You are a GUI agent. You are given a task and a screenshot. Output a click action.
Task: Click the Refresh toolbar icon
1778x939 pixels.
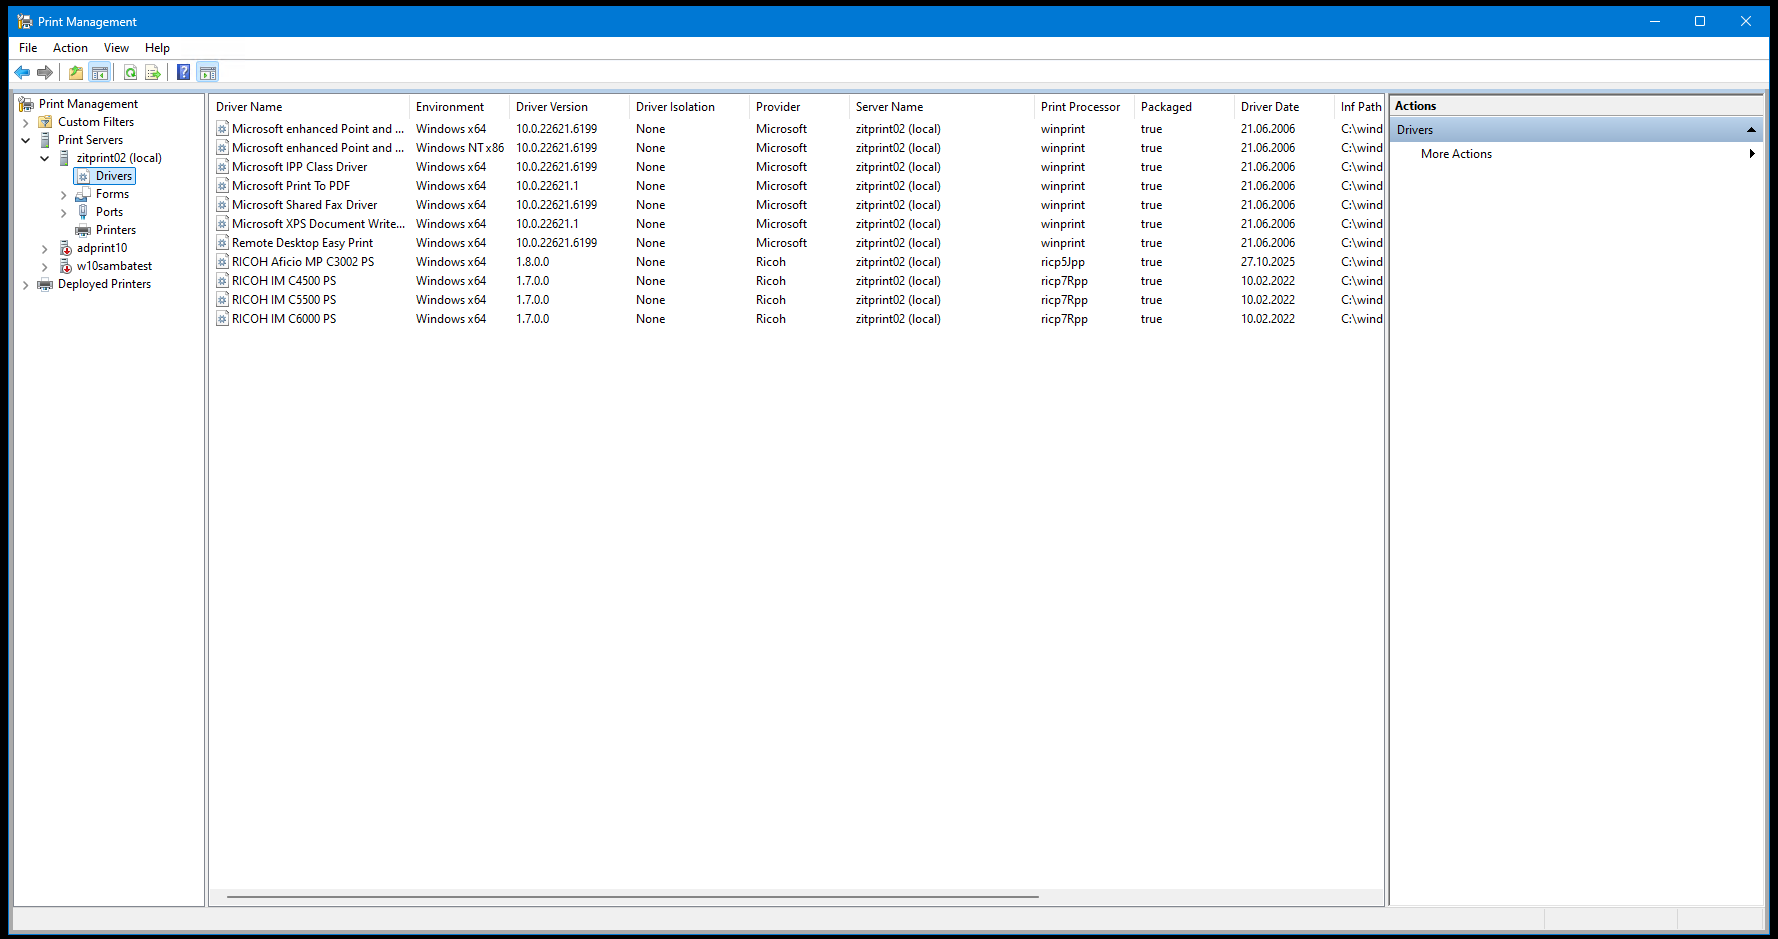pyautogui.click(x=130, y=72)
